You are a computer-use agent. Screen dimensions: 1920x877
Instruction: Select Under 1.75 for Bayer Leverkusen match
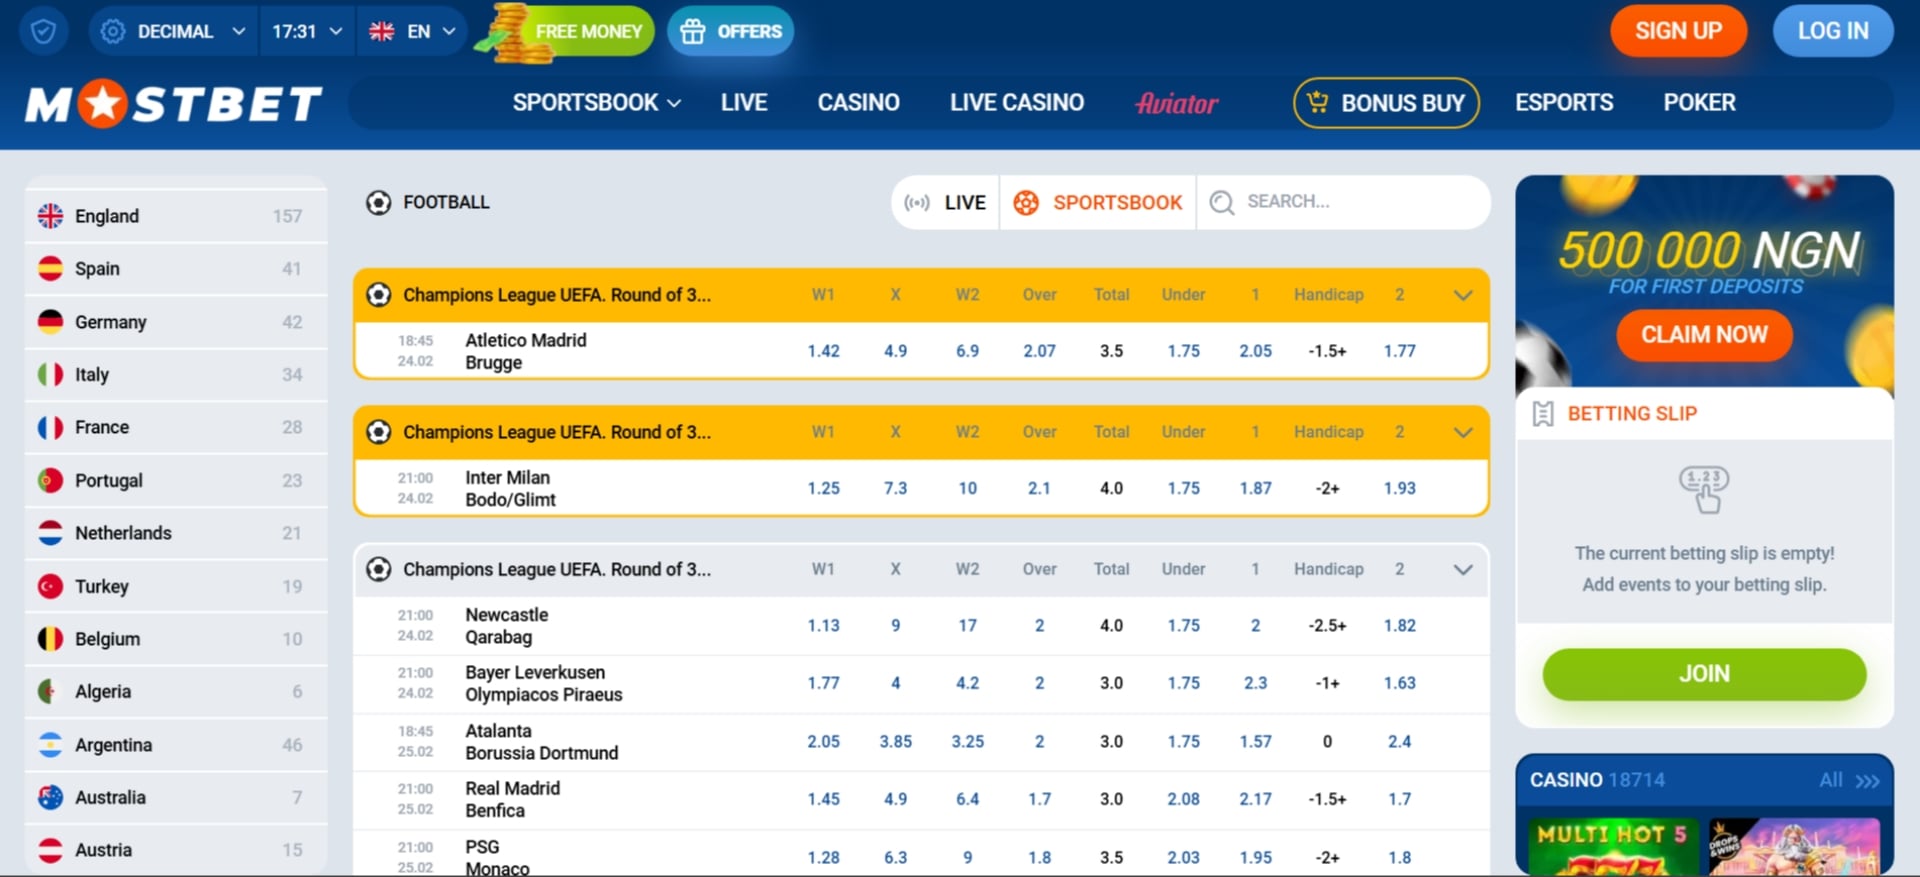pos(1183,683)
